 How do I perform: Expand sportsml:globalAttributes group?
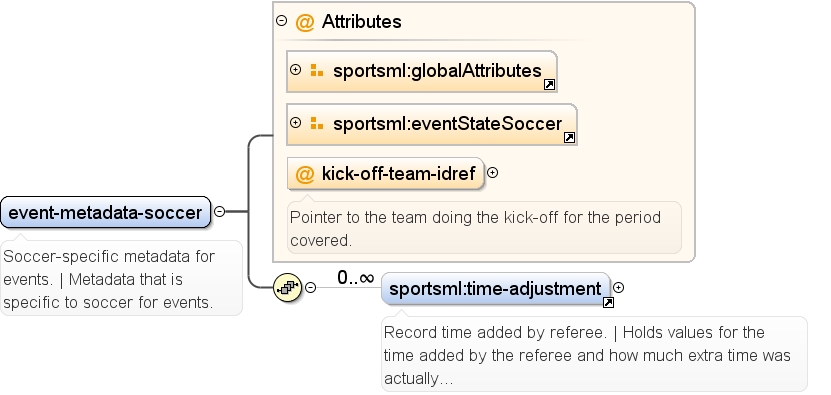pyautogui.click(x=296, y=69)
